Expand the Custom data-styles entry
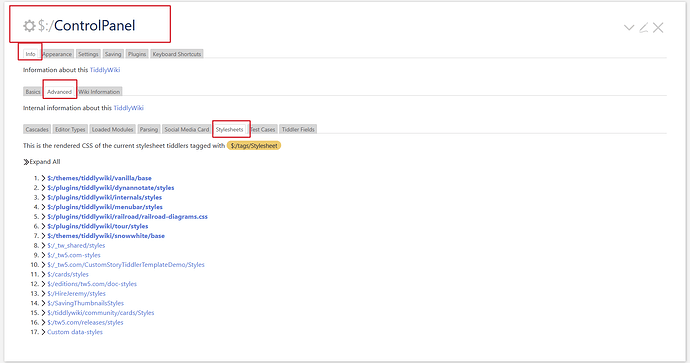The image size is (690, 363). (x=44, y=332)
